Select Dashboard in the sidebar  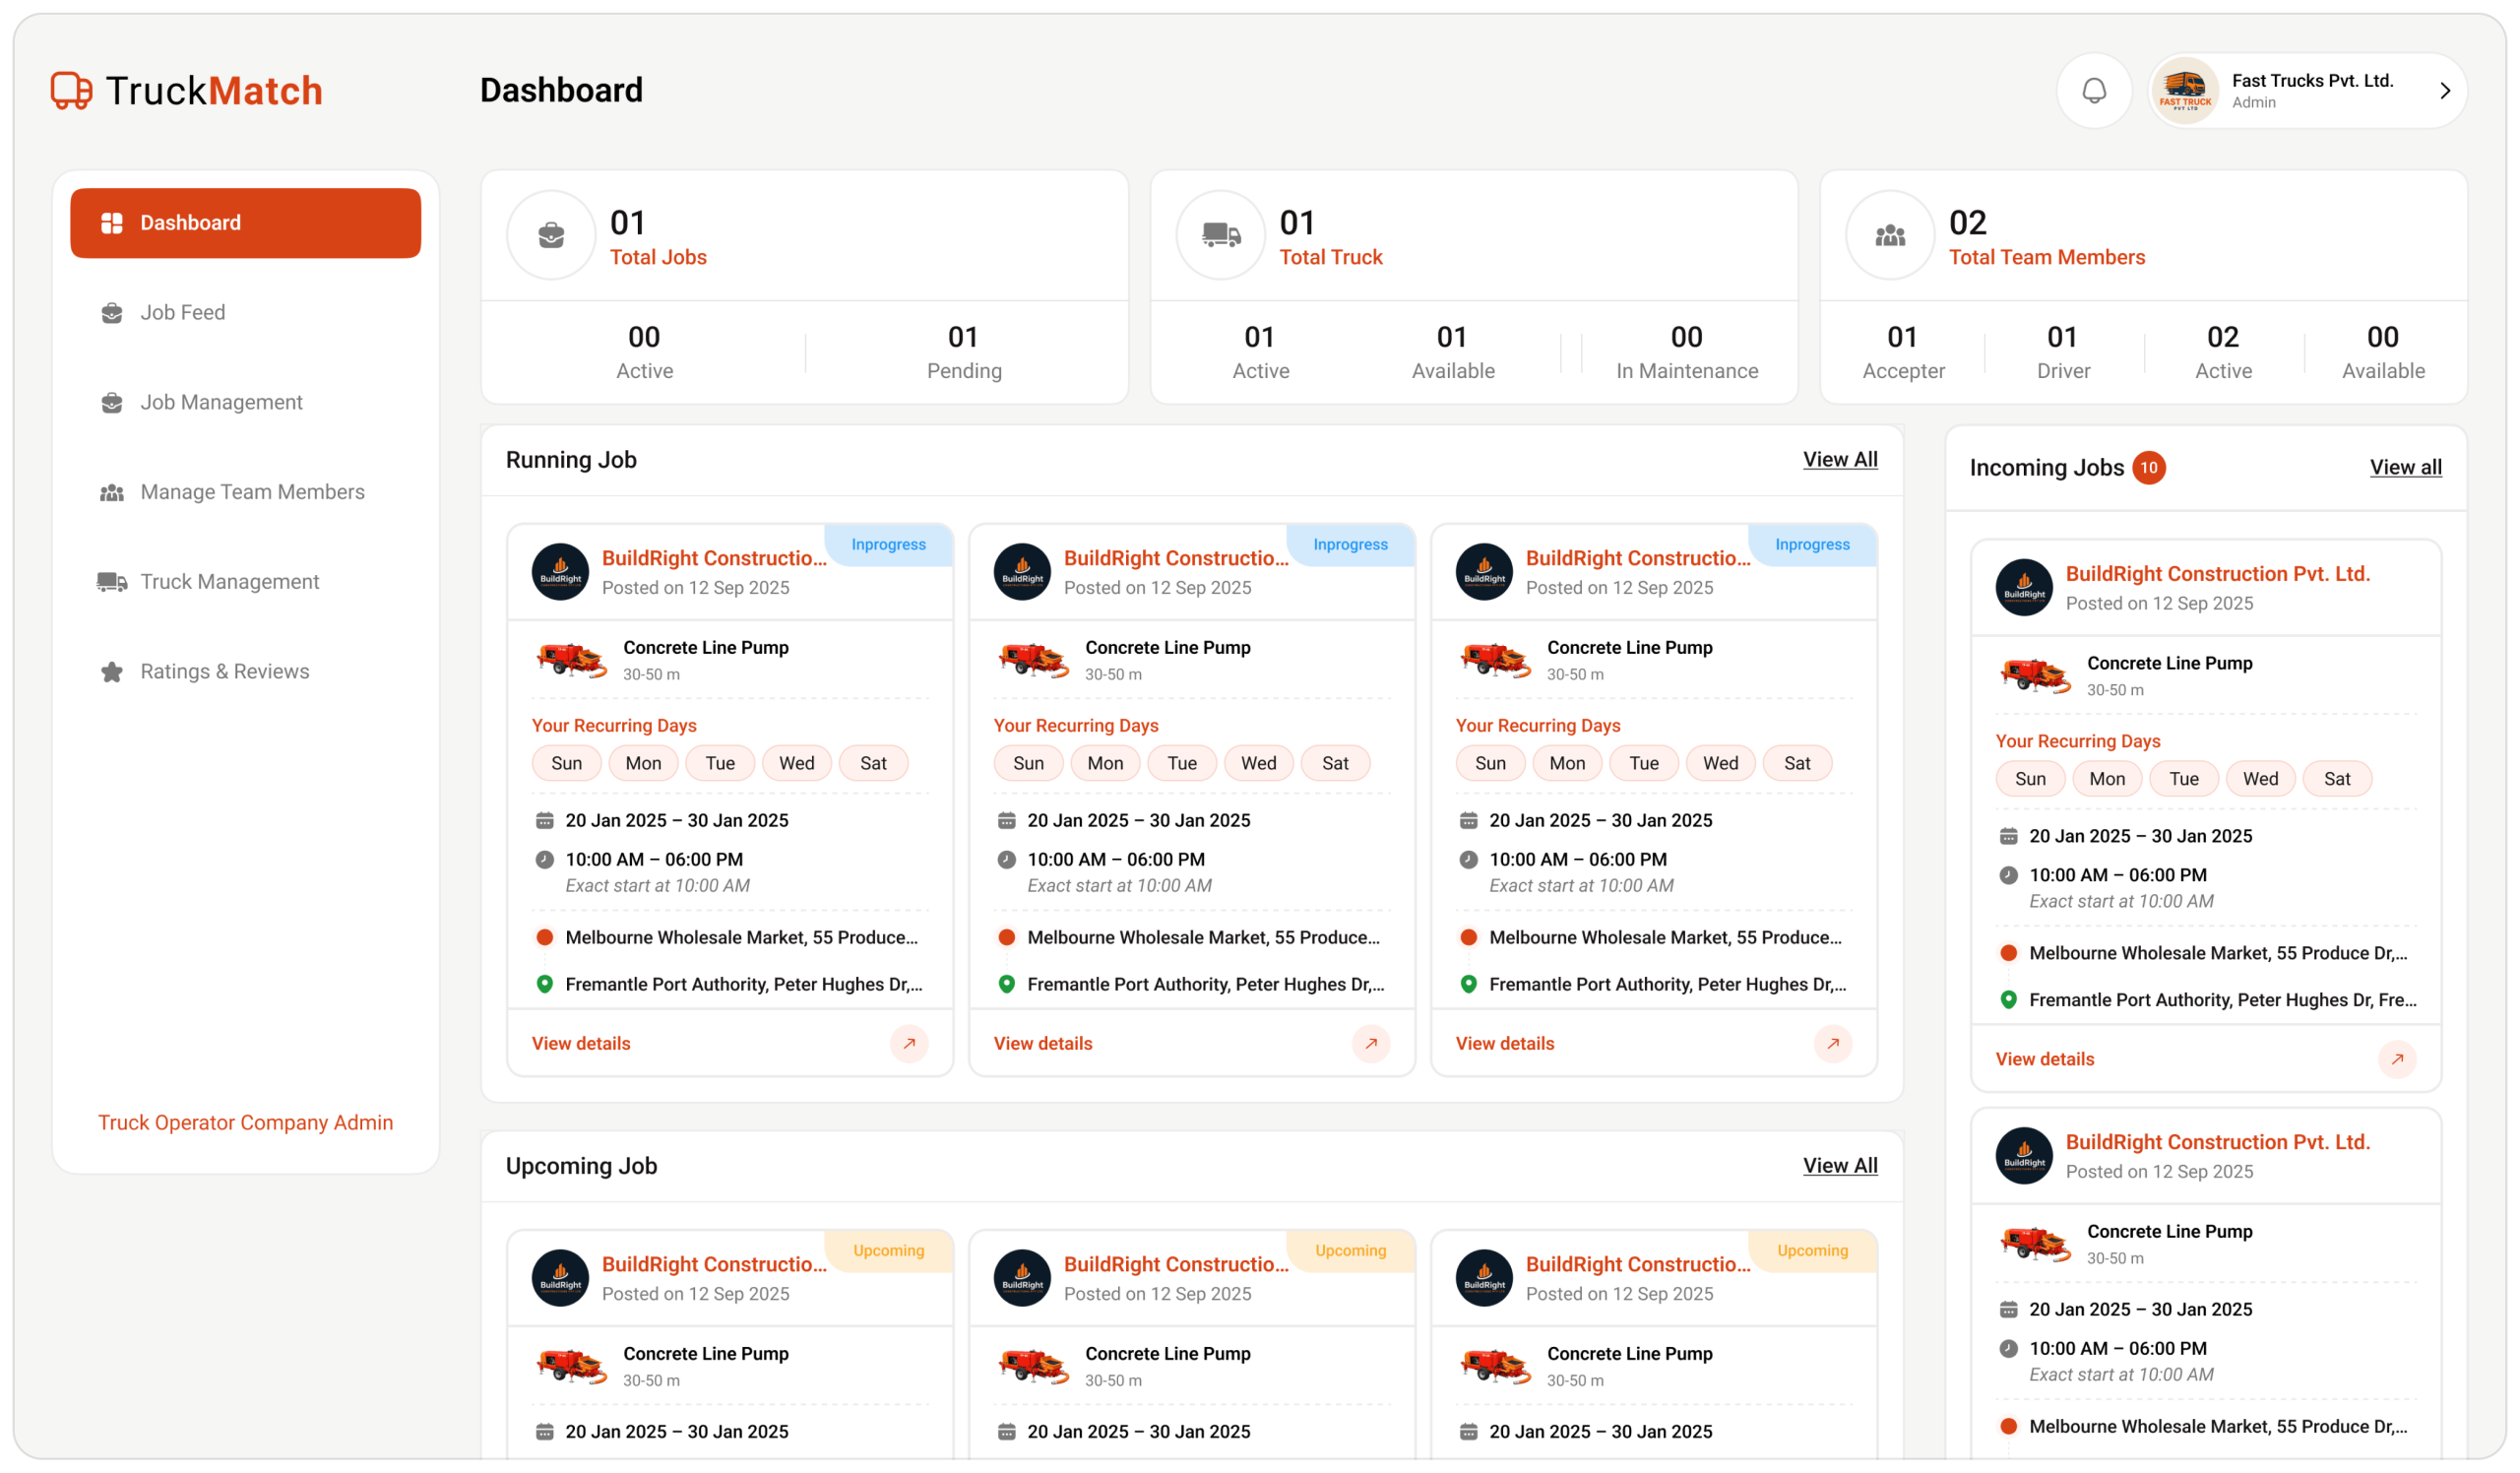tap(245, 223)
